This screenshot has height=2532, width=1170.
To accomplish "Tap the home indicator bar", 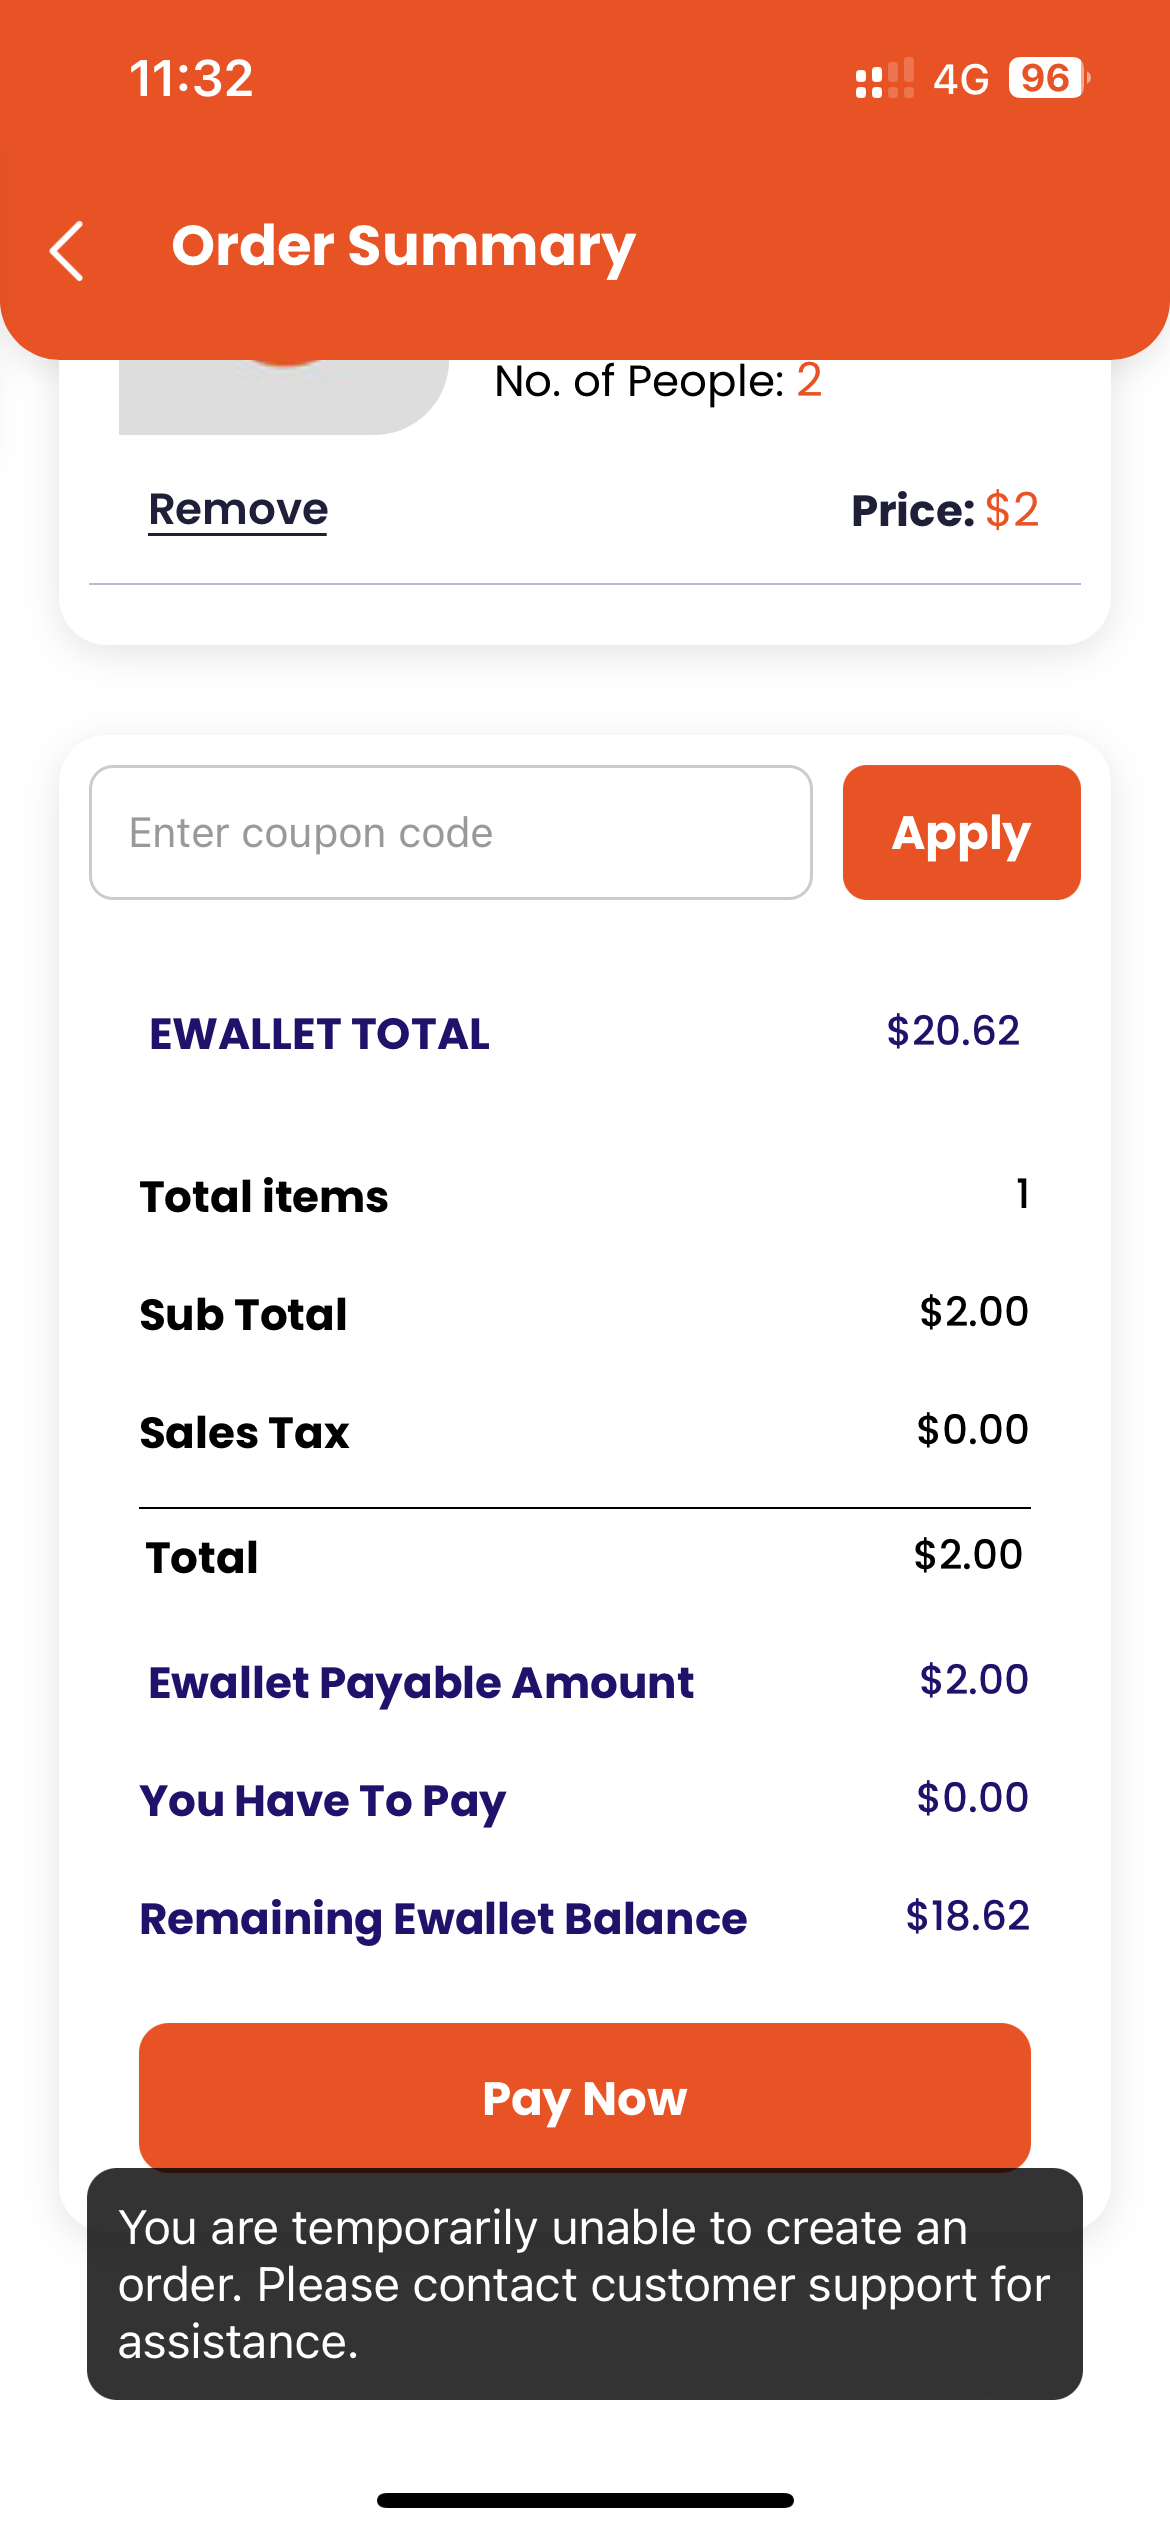I will 585,2500.
